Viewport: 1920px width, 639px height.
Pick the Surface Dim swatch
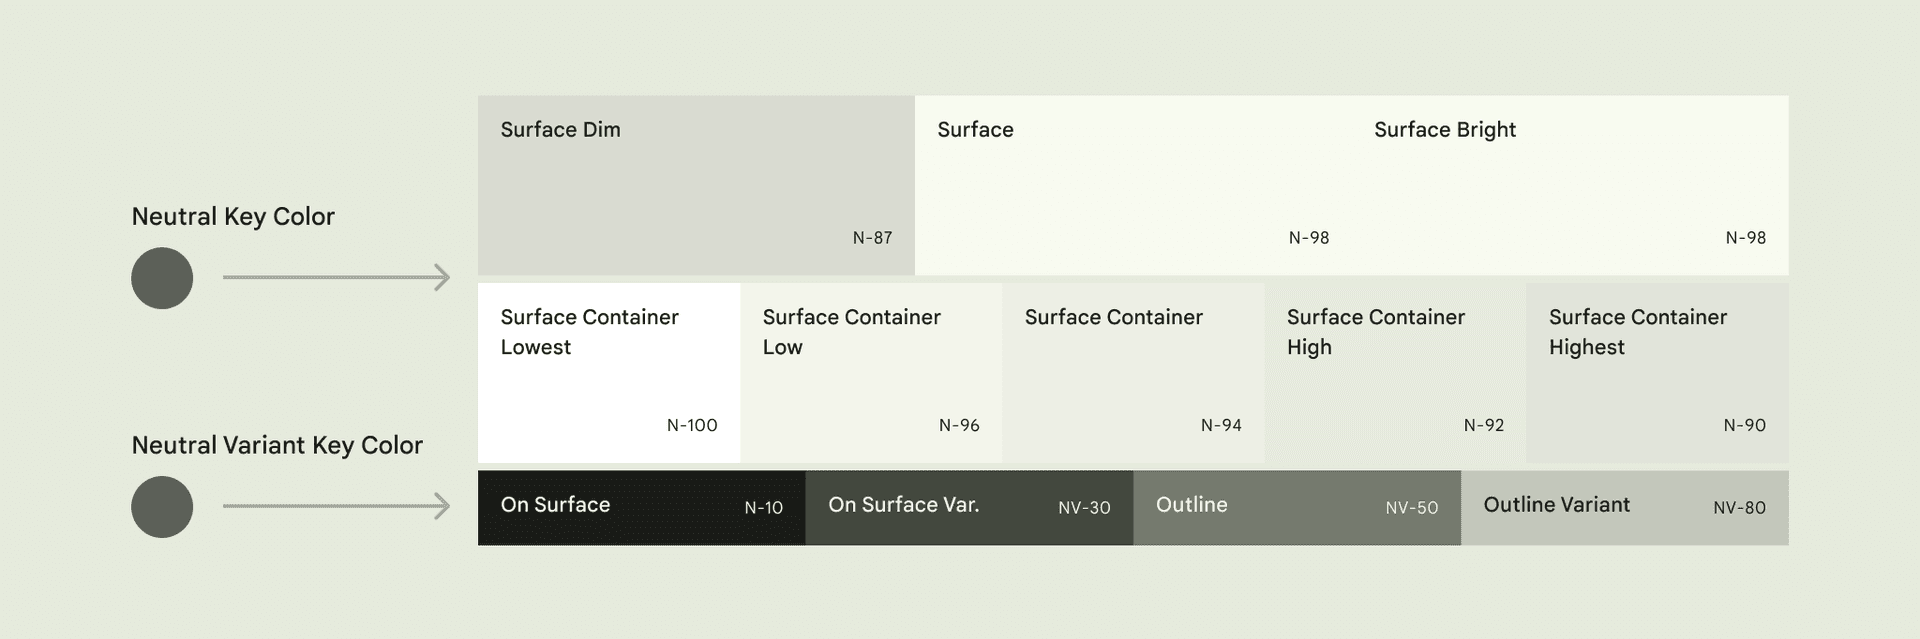pyautogui.click(x=696, y=185)
